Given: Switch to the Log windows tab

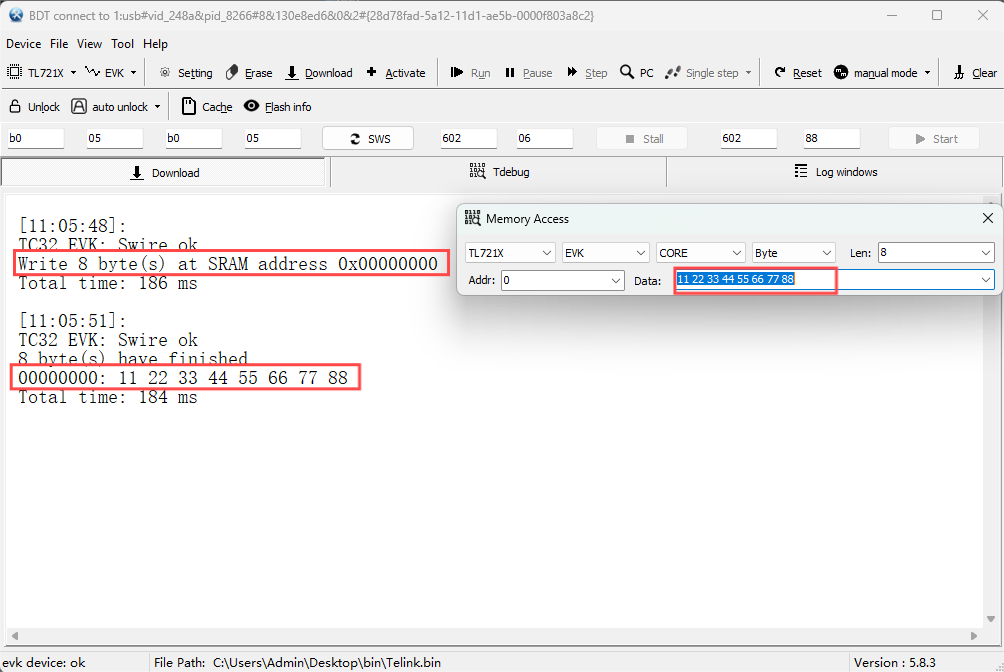Looking at the screenshot, I should tap(834, 172).
